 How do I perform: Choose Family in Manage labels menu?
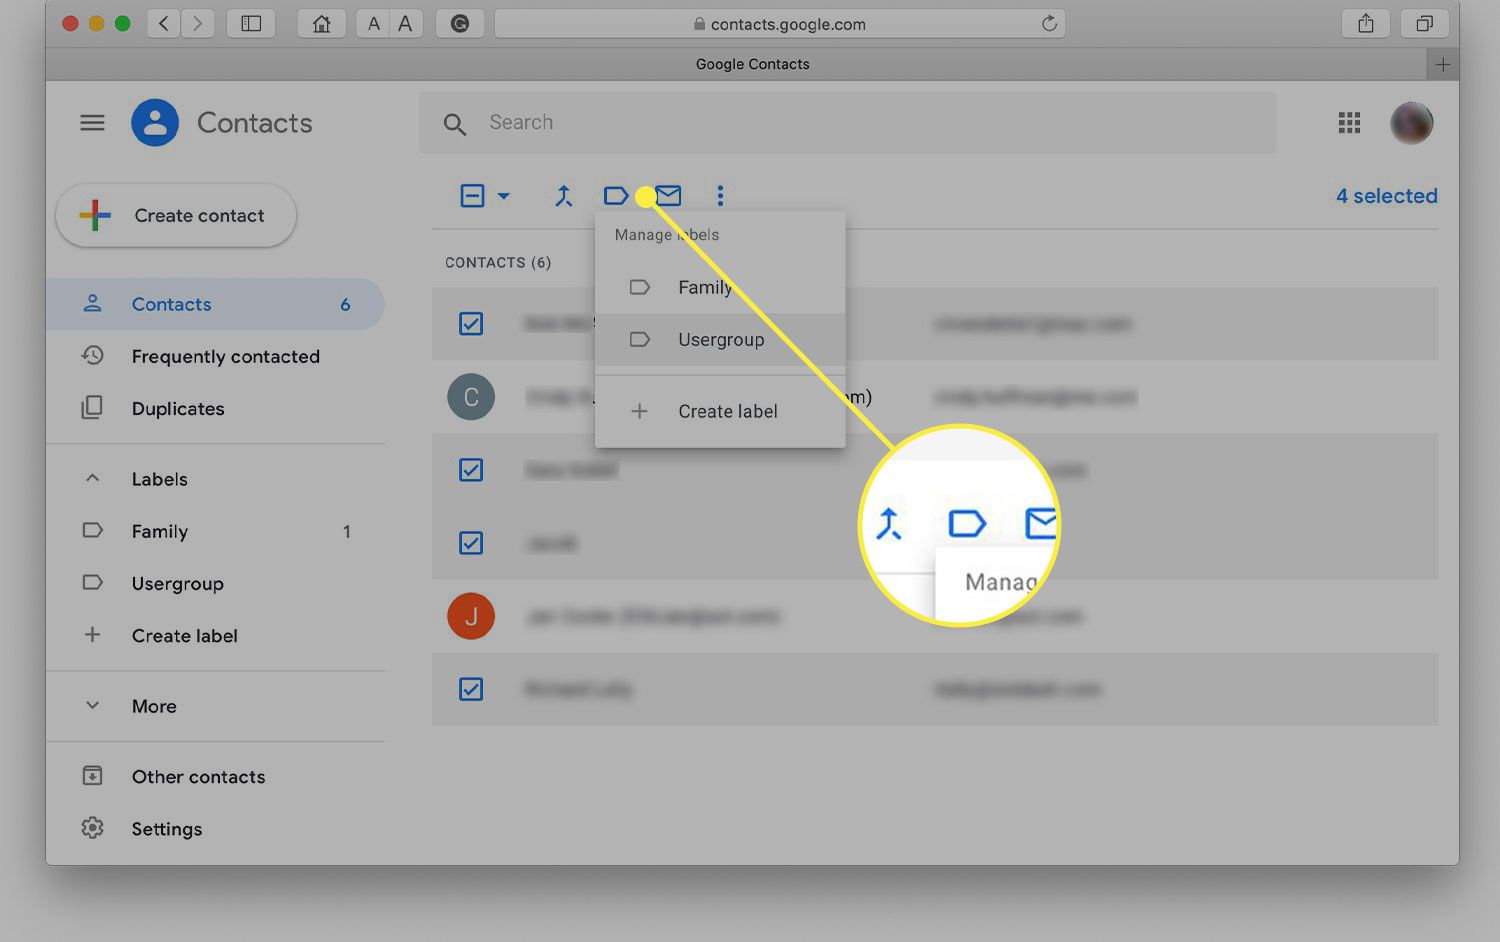coord(720,287)
